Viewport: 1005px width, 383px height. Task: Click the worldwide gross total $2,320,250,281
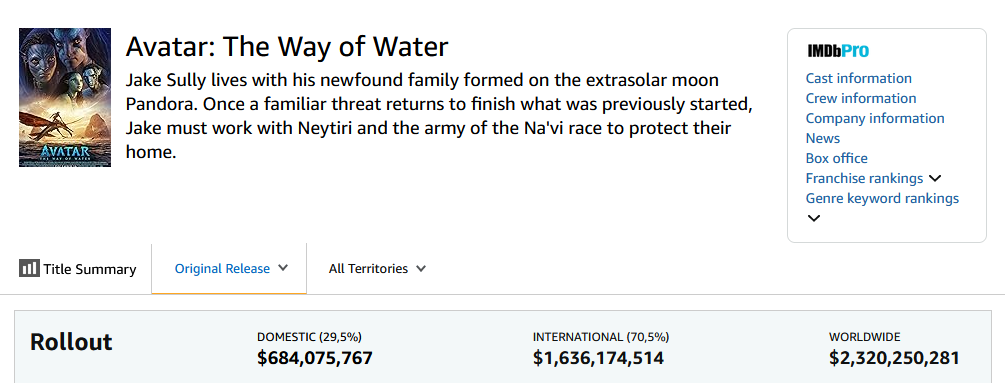(x=894, y=358)
